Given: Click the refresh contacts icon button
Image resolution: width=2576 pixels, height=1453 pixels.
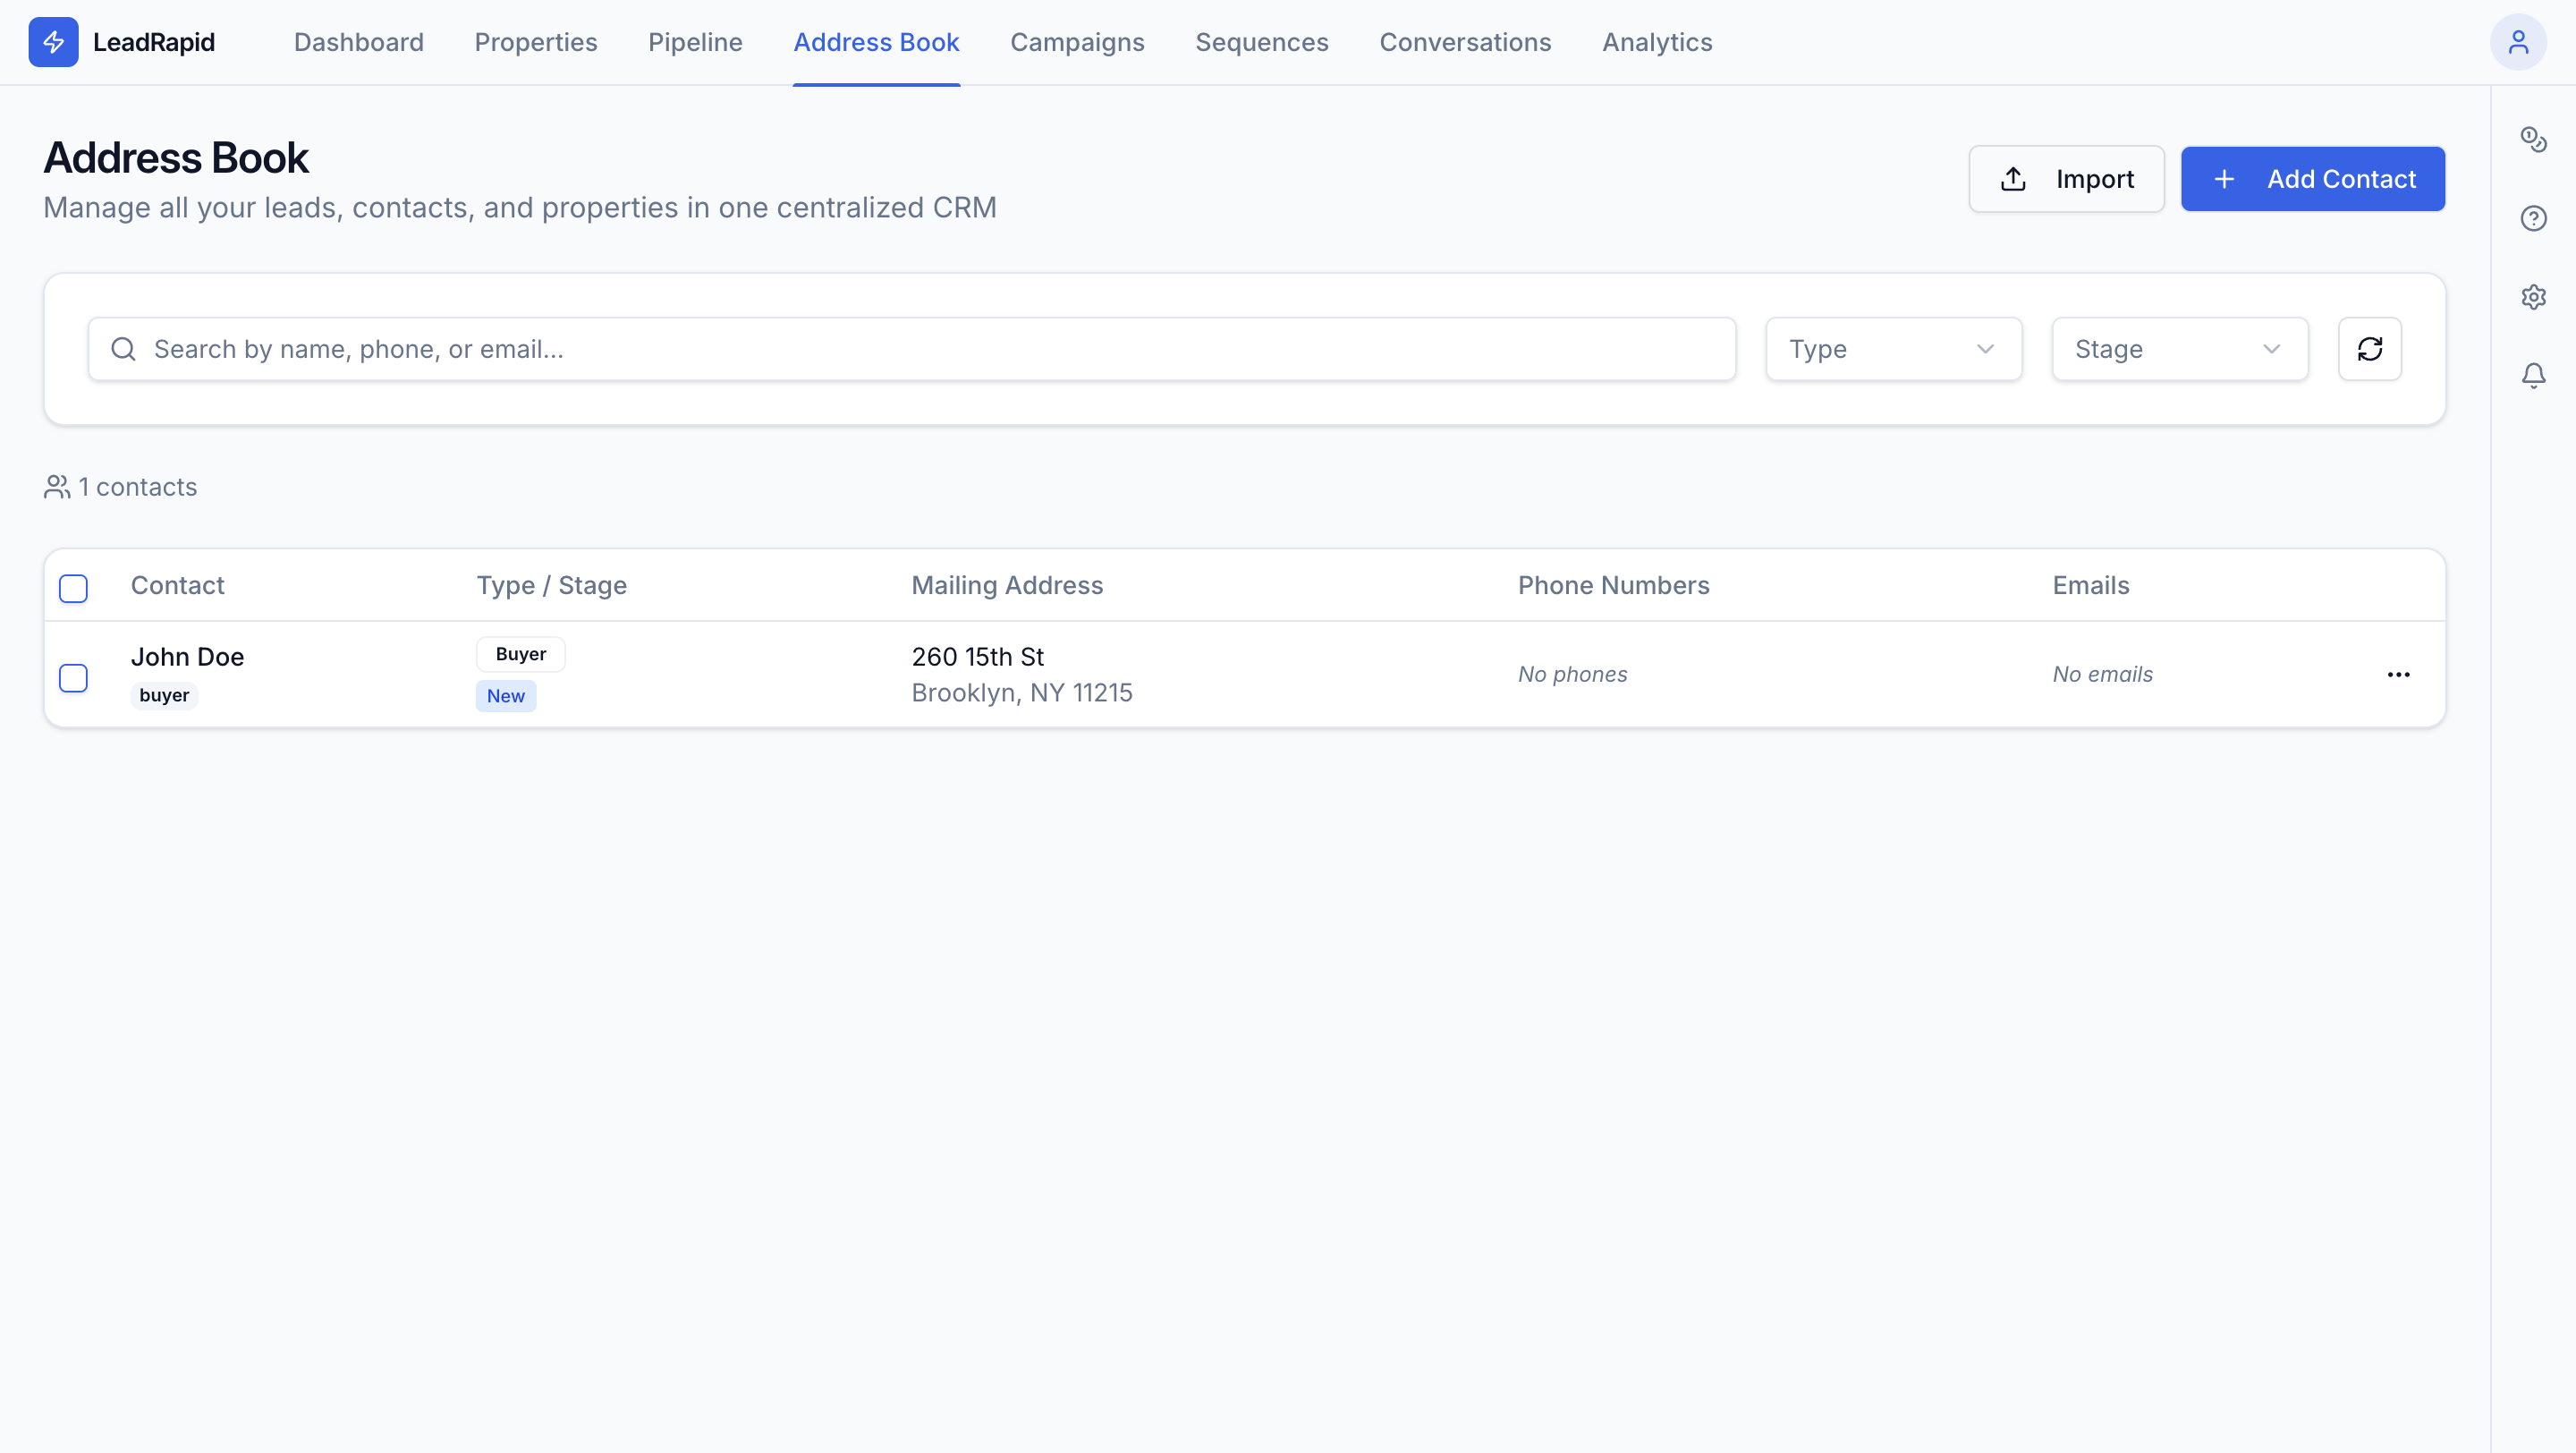Looking at the screenshot, I should [x=2369, y=349].
